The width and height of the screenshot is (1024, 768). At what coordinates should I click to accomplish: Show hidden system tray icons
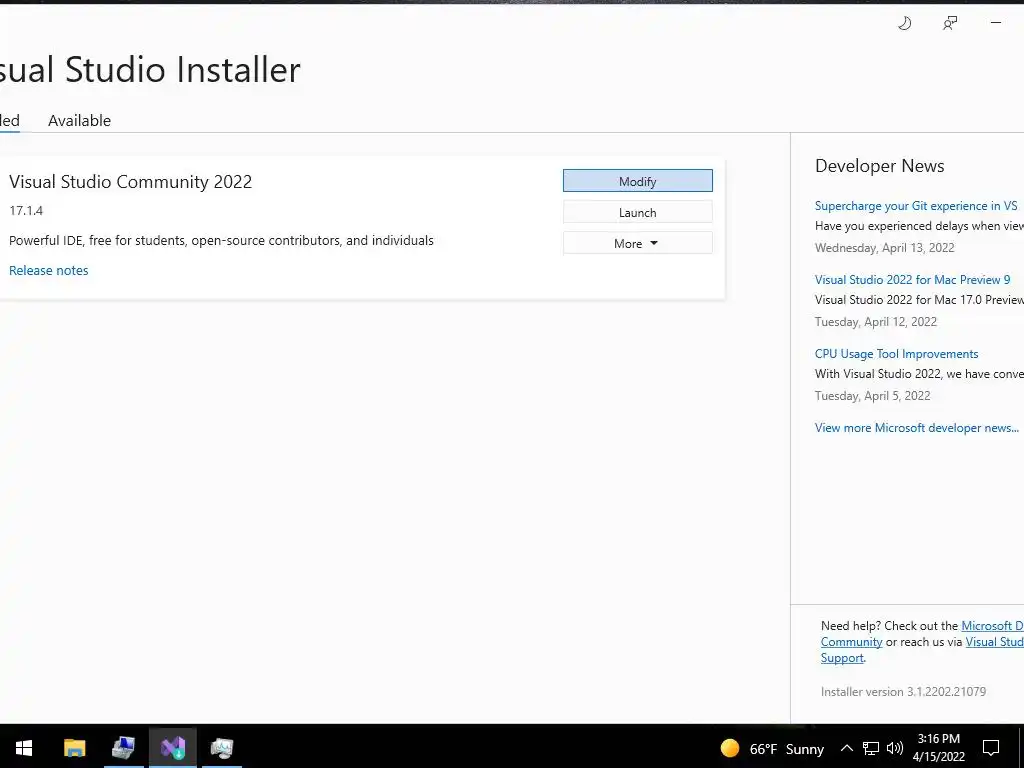pyautogui.click(x=846, y=748)
